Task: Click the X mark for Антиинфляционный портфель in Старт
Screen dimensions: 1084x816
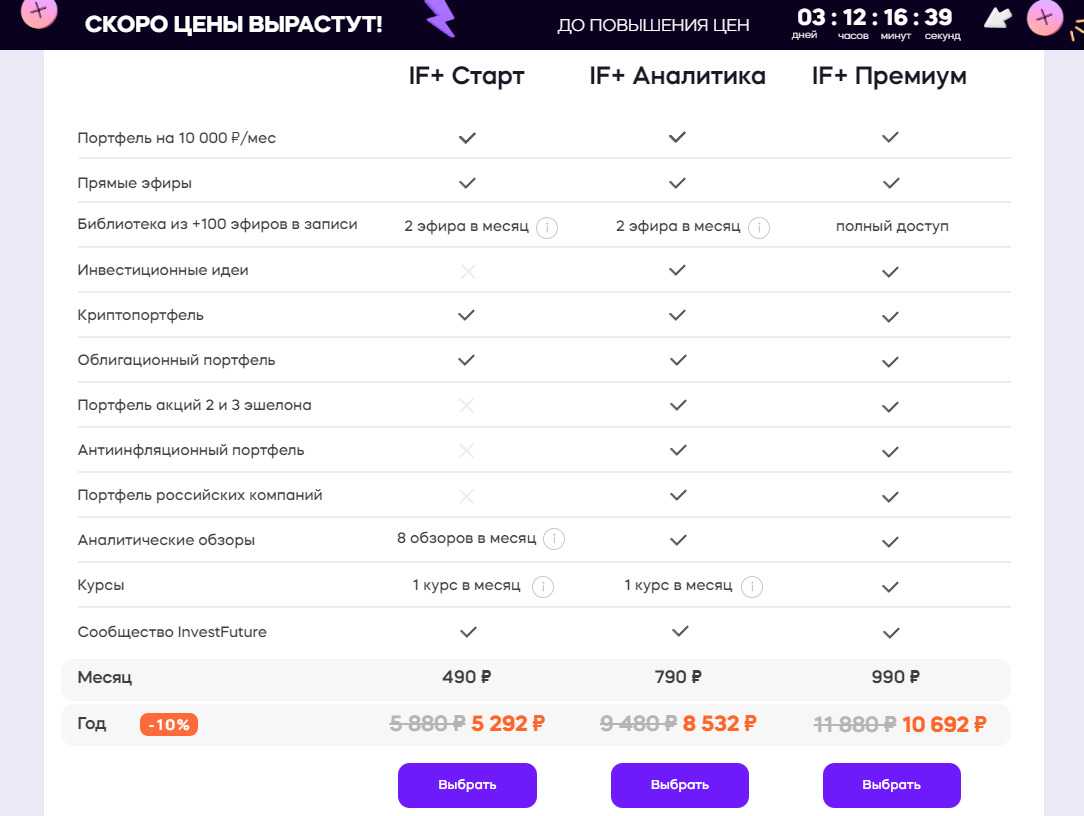Action: click(466, 450)
